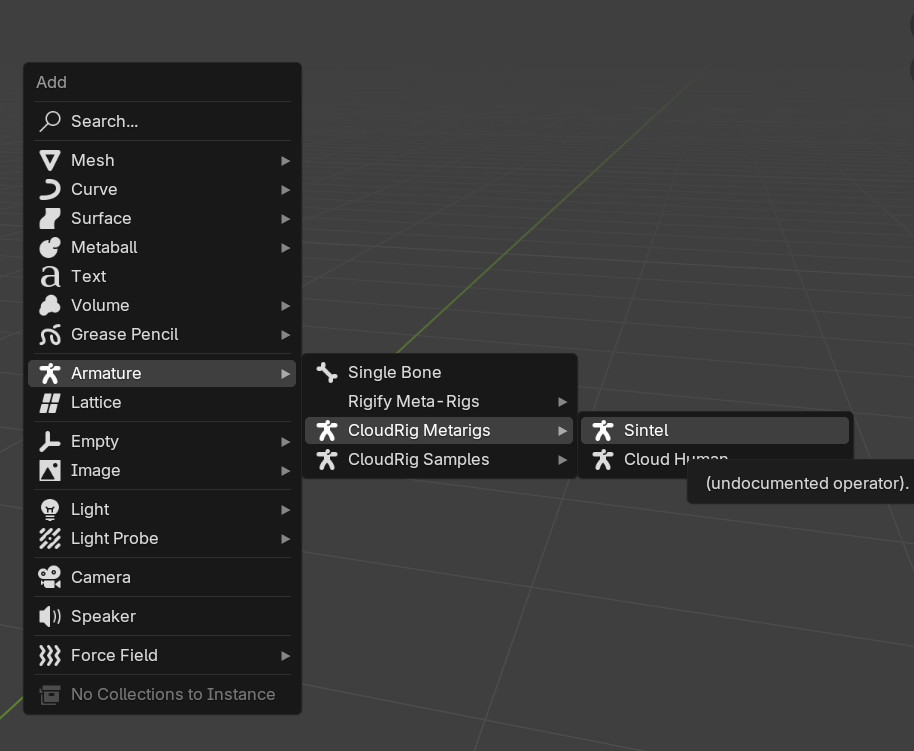Click the Text 'a' icon
Screen dimensions: 914x751
tap(50, 276)
